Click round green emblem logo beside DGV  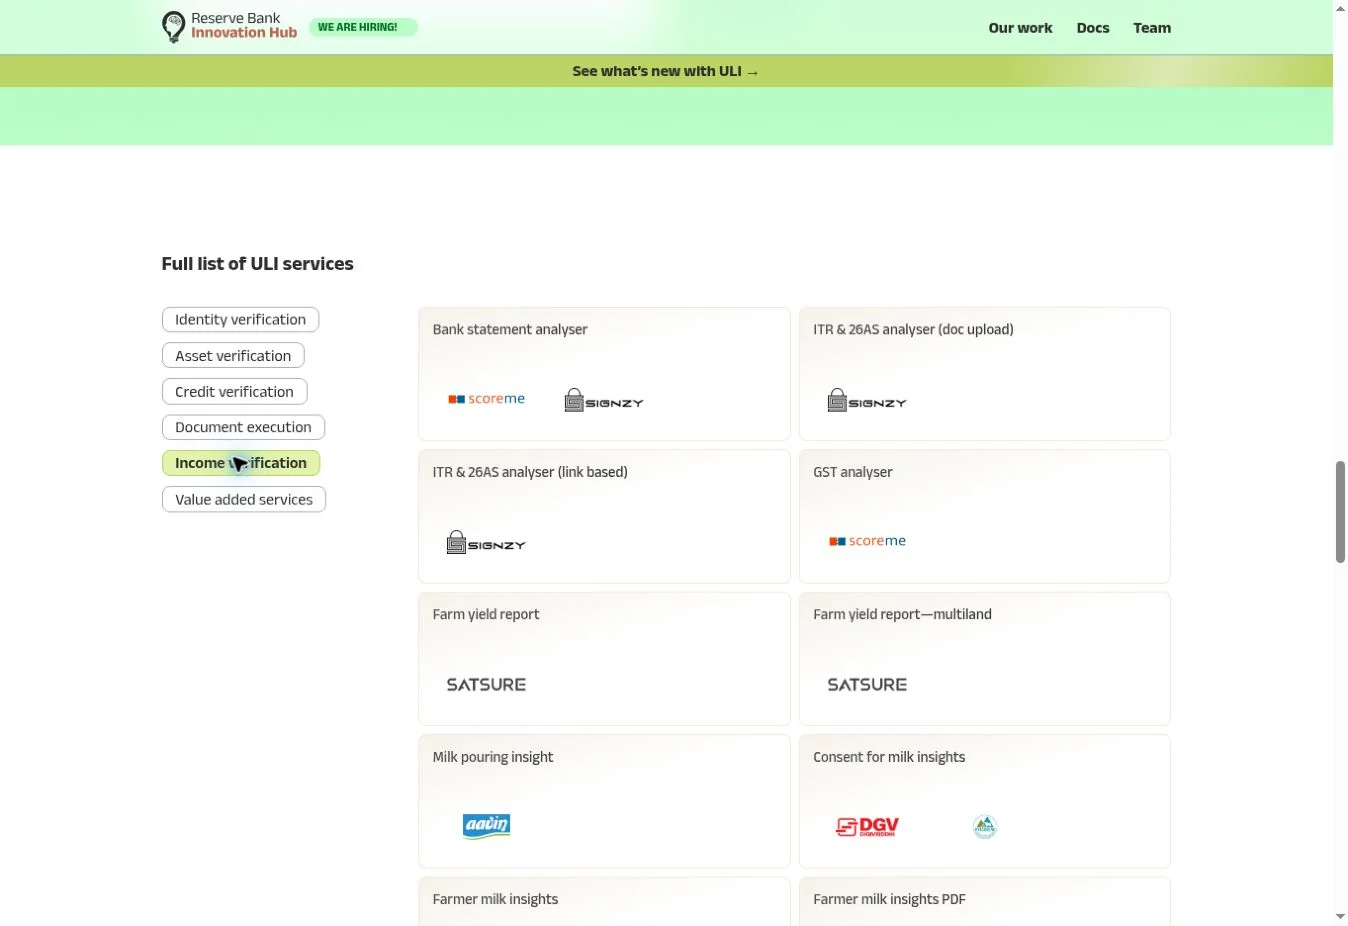985,827
